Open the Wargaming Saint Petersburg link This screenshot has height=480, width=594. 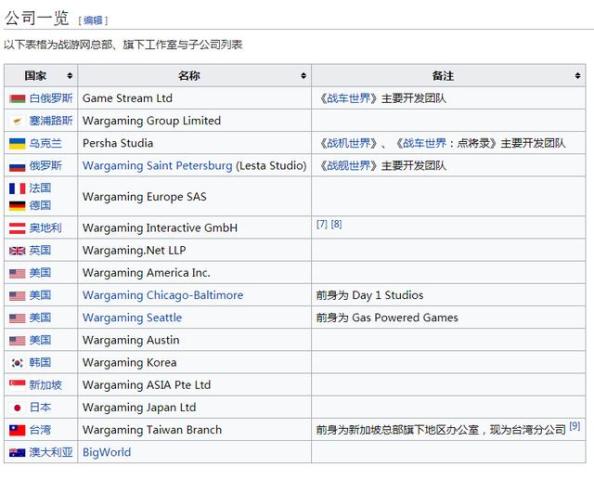(157, 166)
